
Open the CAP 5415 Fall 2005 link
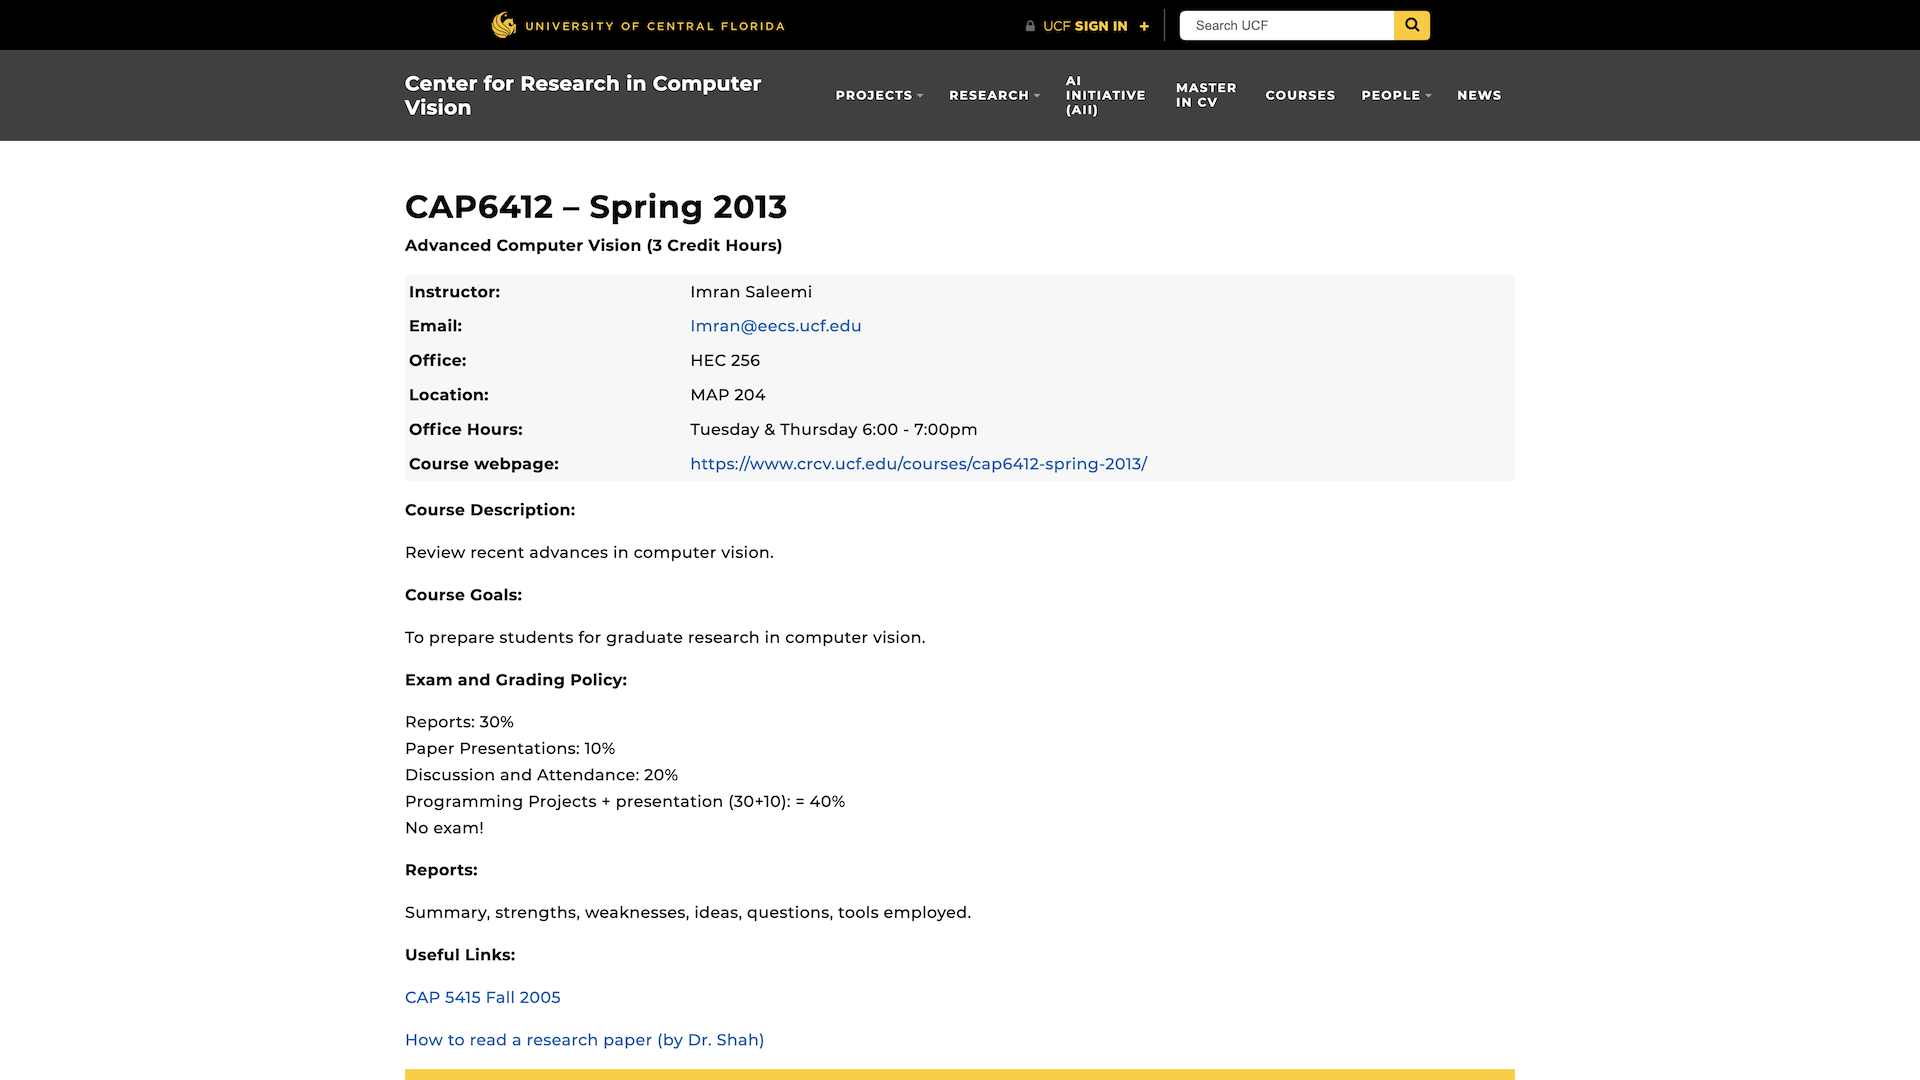[x=483, y=997]
